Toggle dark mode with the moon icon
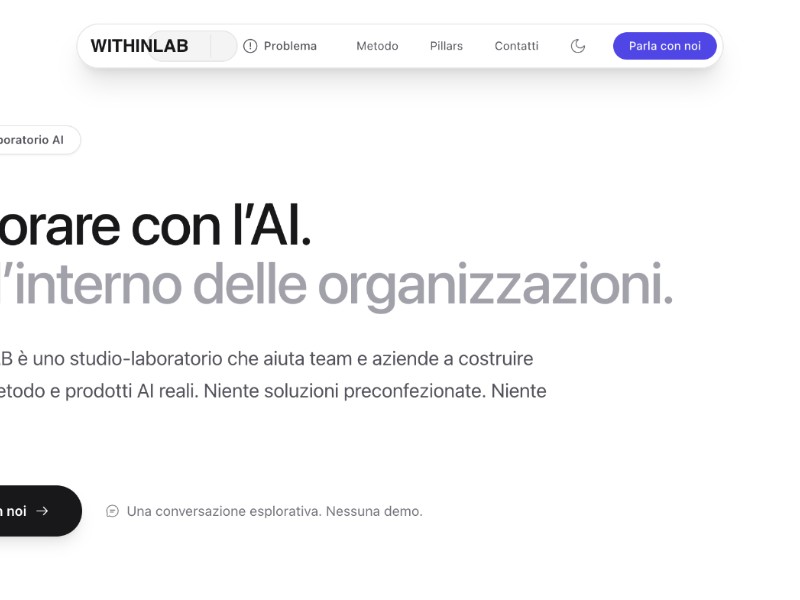 (578, 46)
